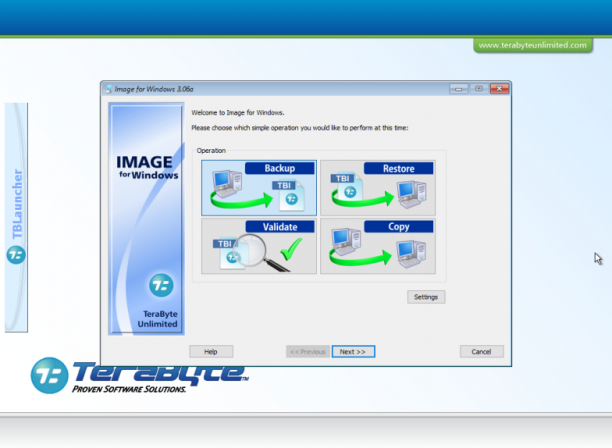Choose the Validate operation tile
Screen dimensions: 612x448
coord(259,246)
